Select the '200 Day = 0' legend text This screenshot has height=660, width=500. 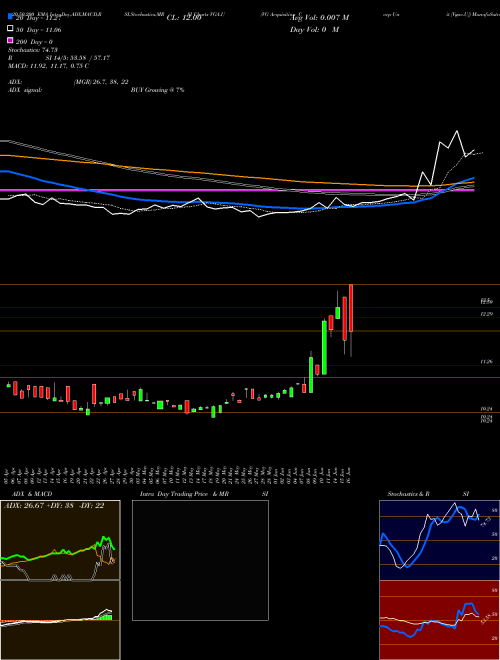click(x=34, y=42)
